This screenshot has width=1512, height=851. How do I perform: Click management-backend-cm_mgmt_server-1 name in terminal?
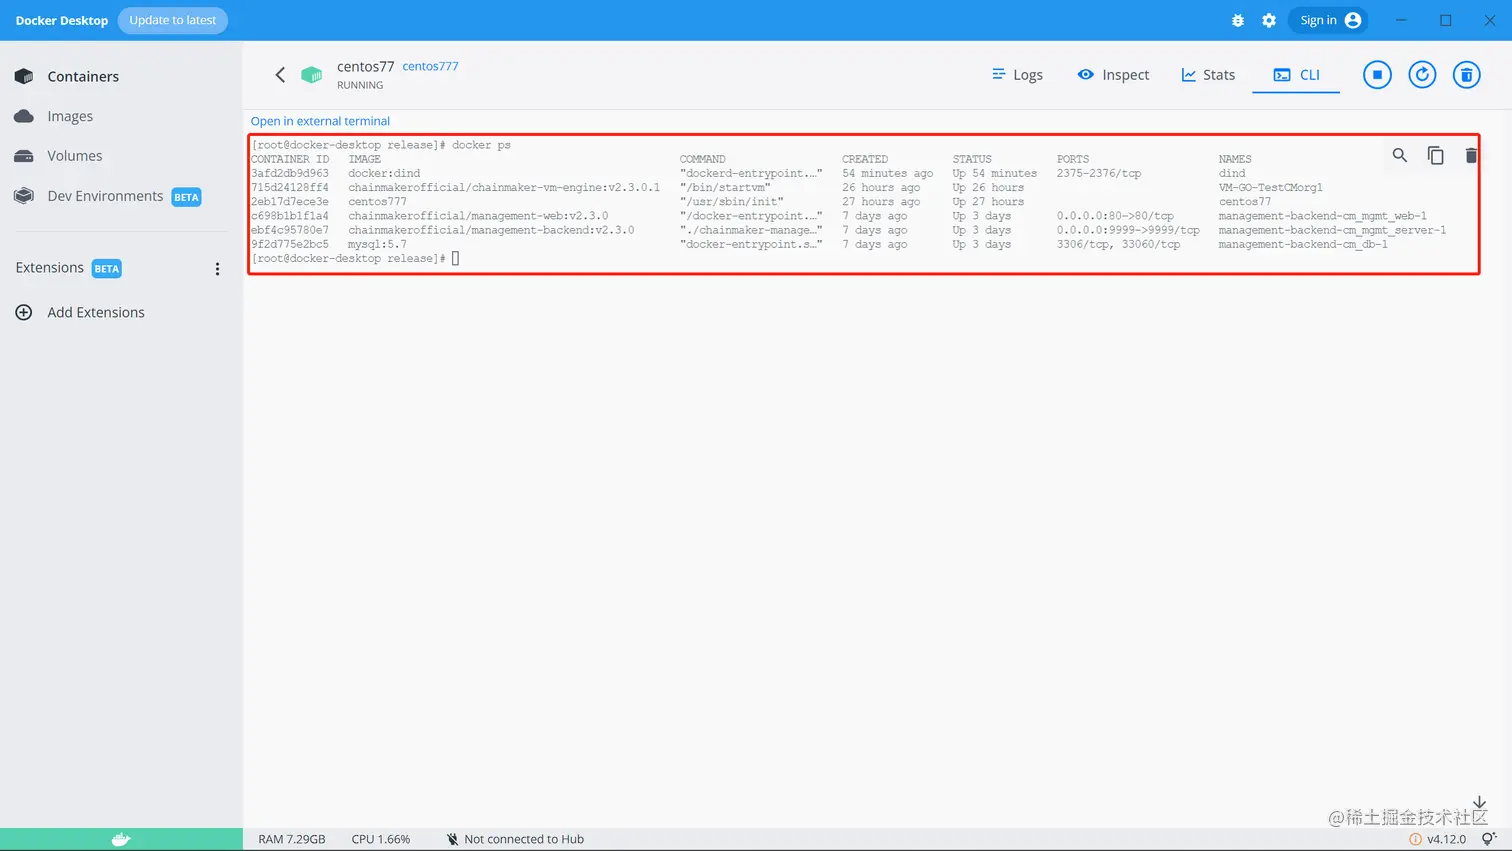(1333, 230)
